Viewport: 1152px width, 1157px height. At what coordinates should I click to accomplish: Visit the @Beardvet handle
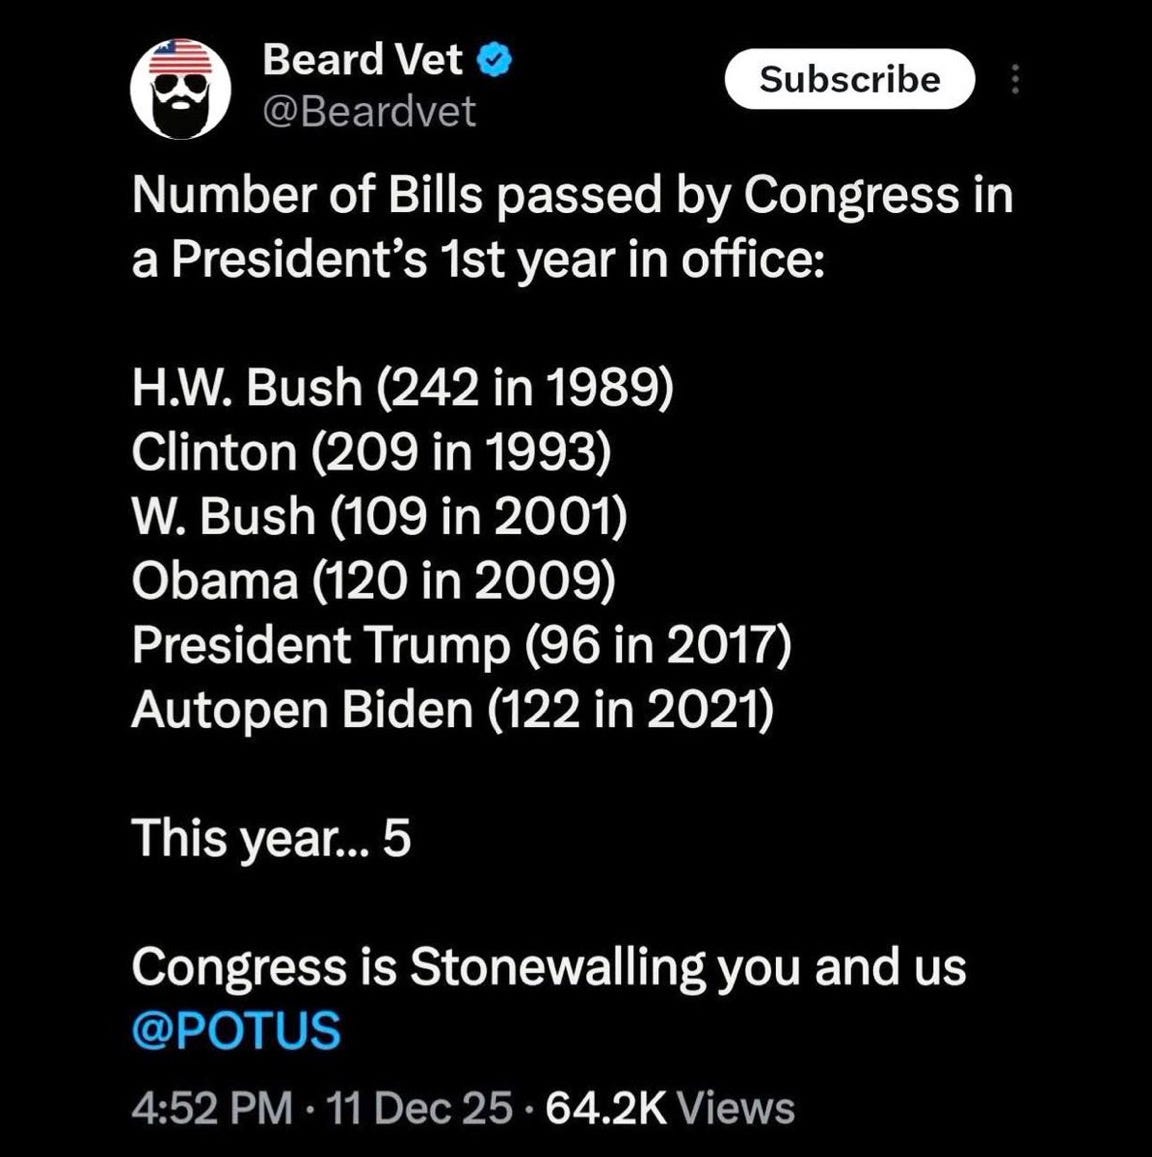coord(369,112)
